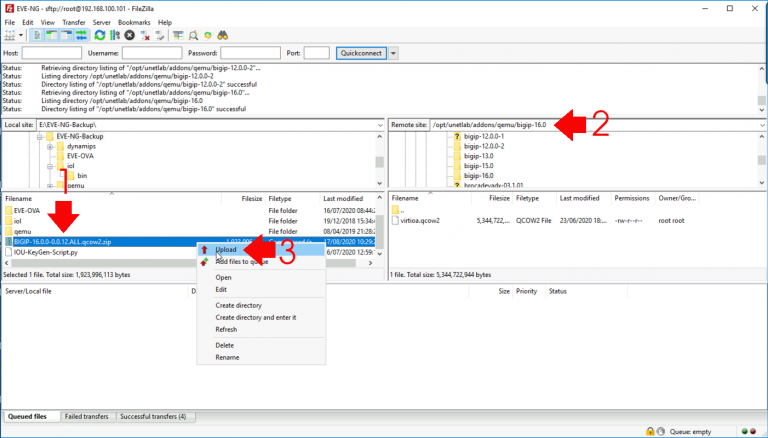Collapse the EVE-NG-Backup tree node

click(x=40, y=137)
